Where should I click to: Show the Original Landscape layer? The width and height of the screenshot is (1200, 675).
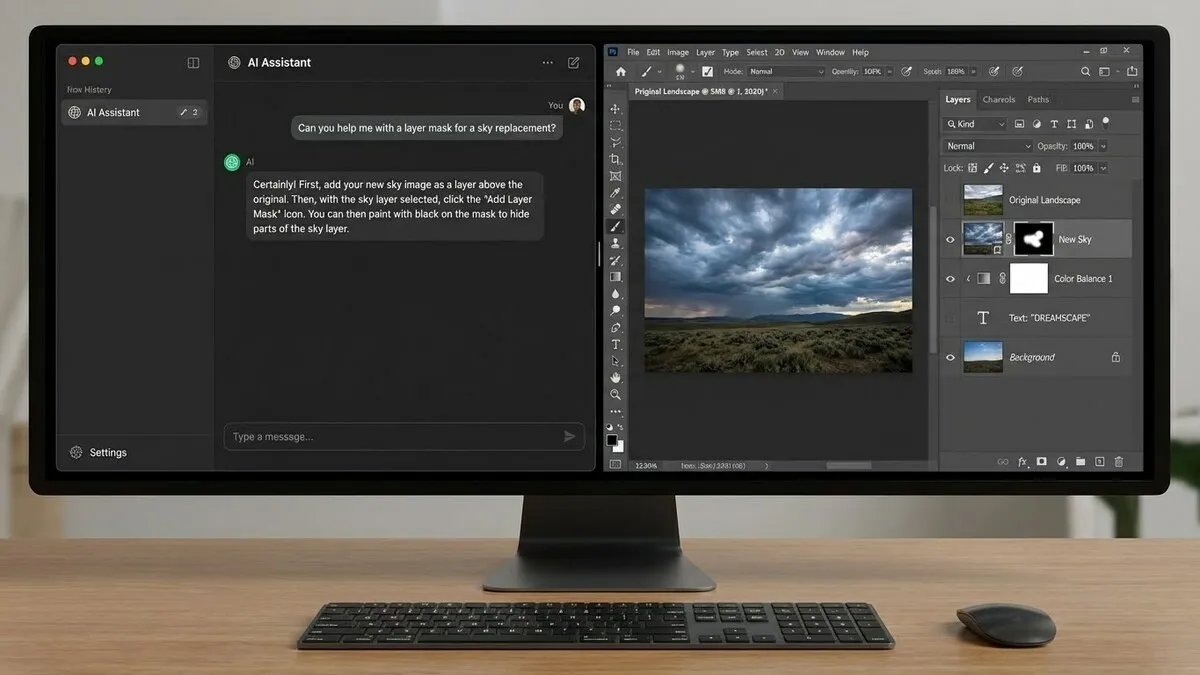point(950,200)
